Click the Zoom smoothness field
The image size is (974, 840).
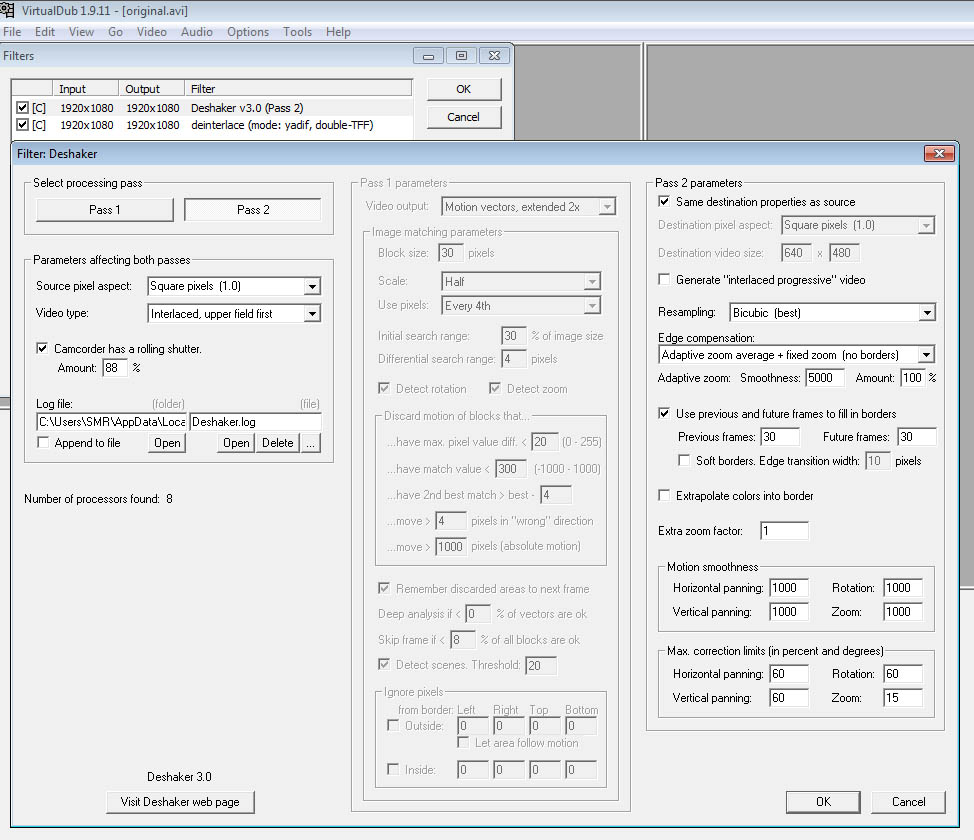coord(903,612)
